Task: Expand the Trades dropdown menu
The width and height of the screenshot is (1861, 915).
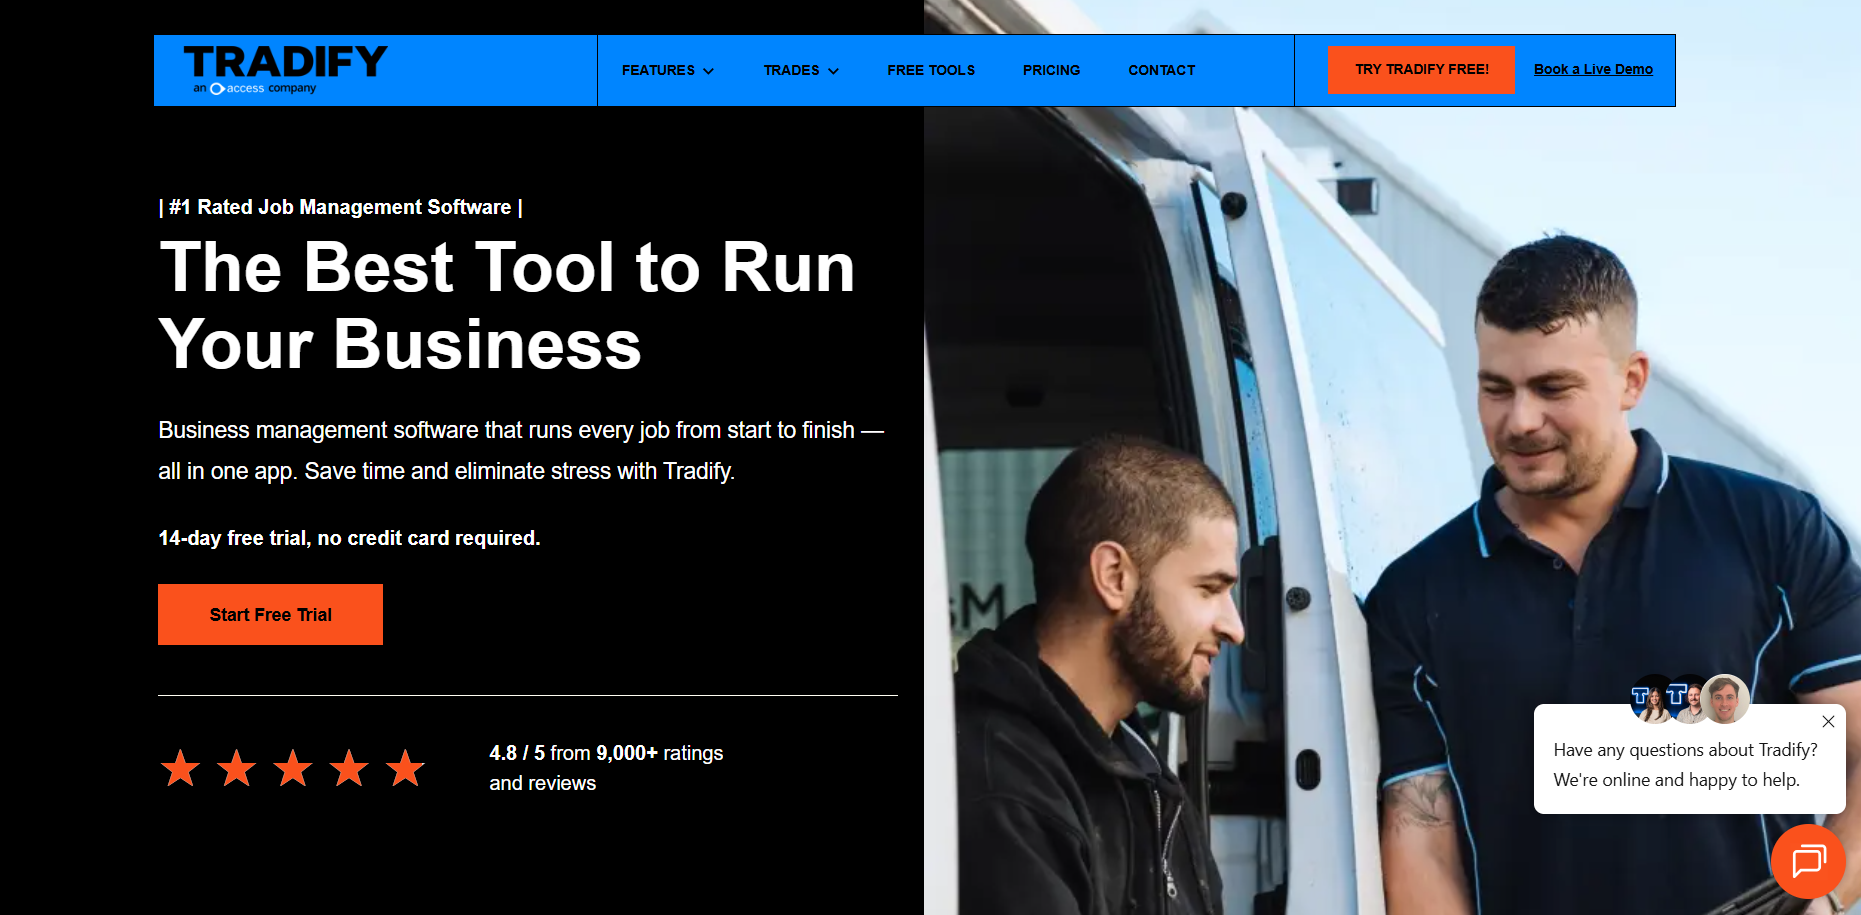Action: (x=800, y=70)
